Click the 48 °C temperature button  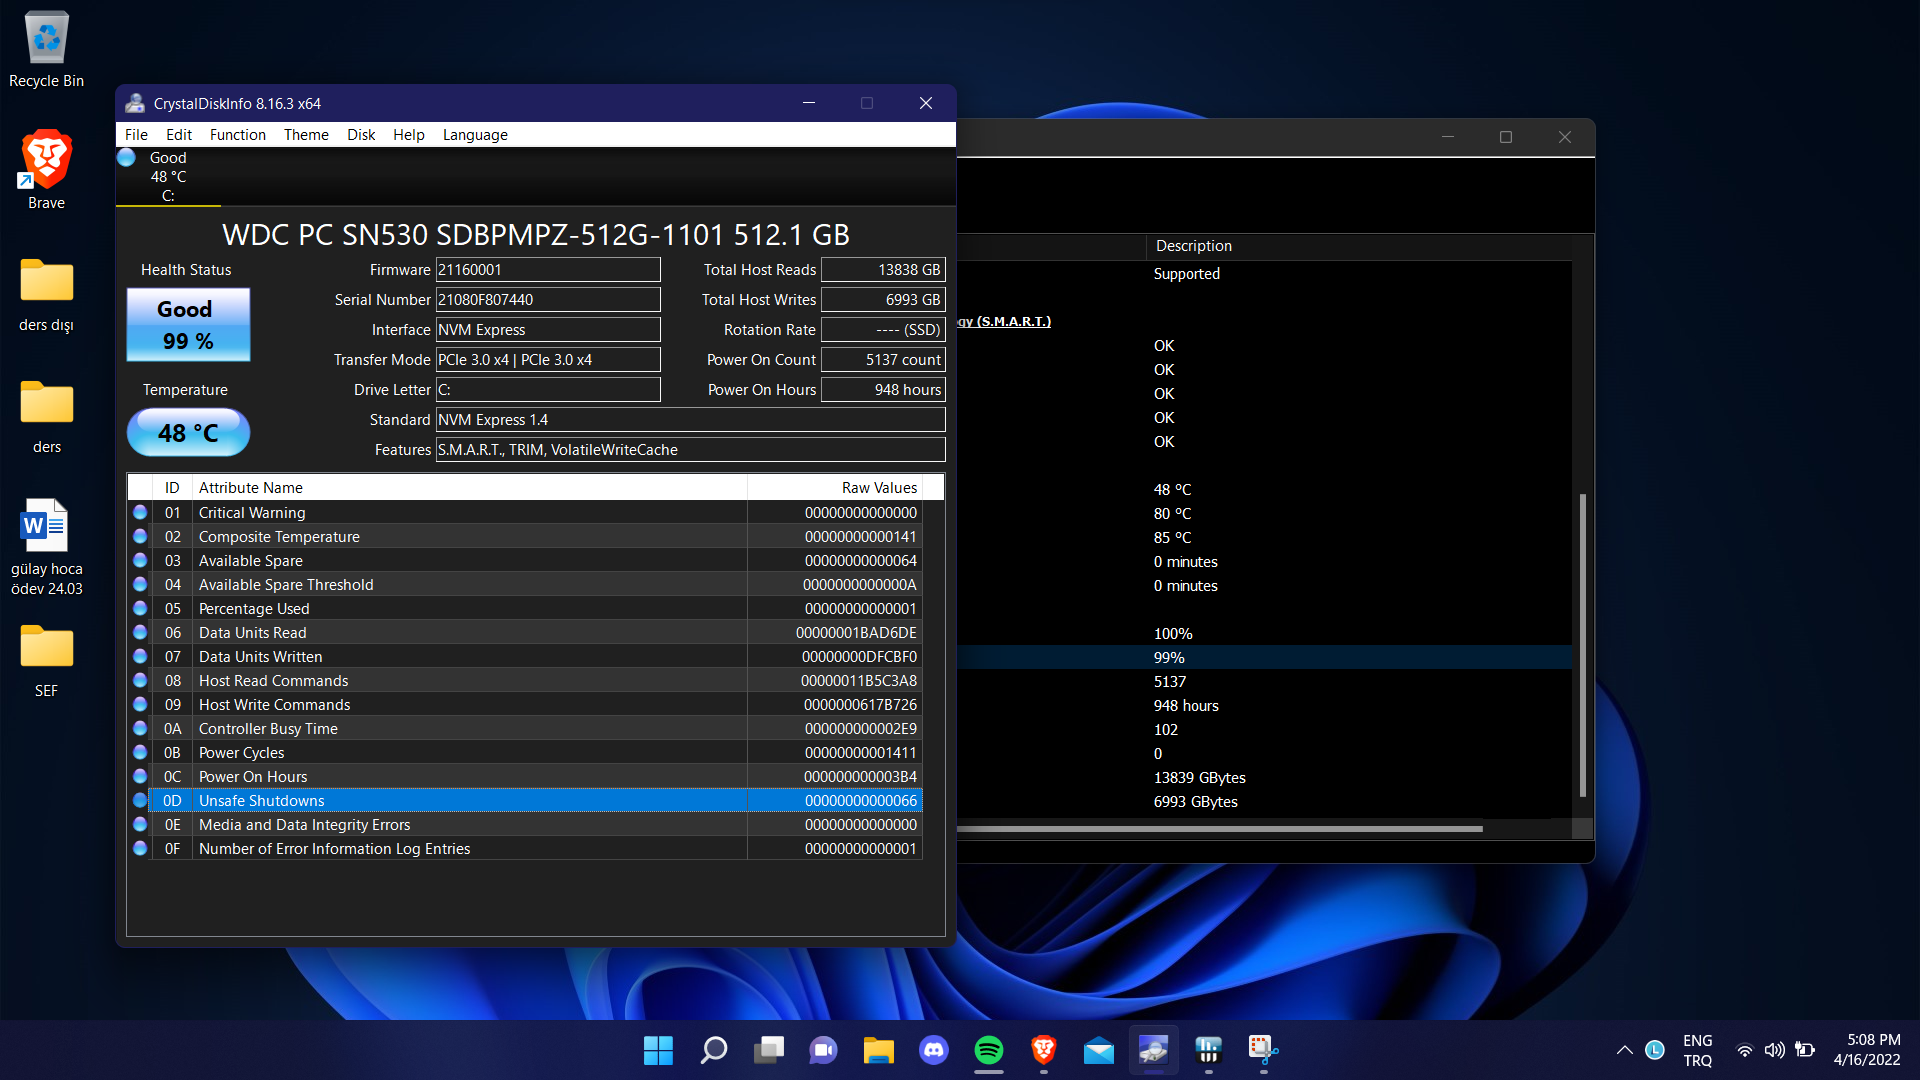click(x=188, y=433)
